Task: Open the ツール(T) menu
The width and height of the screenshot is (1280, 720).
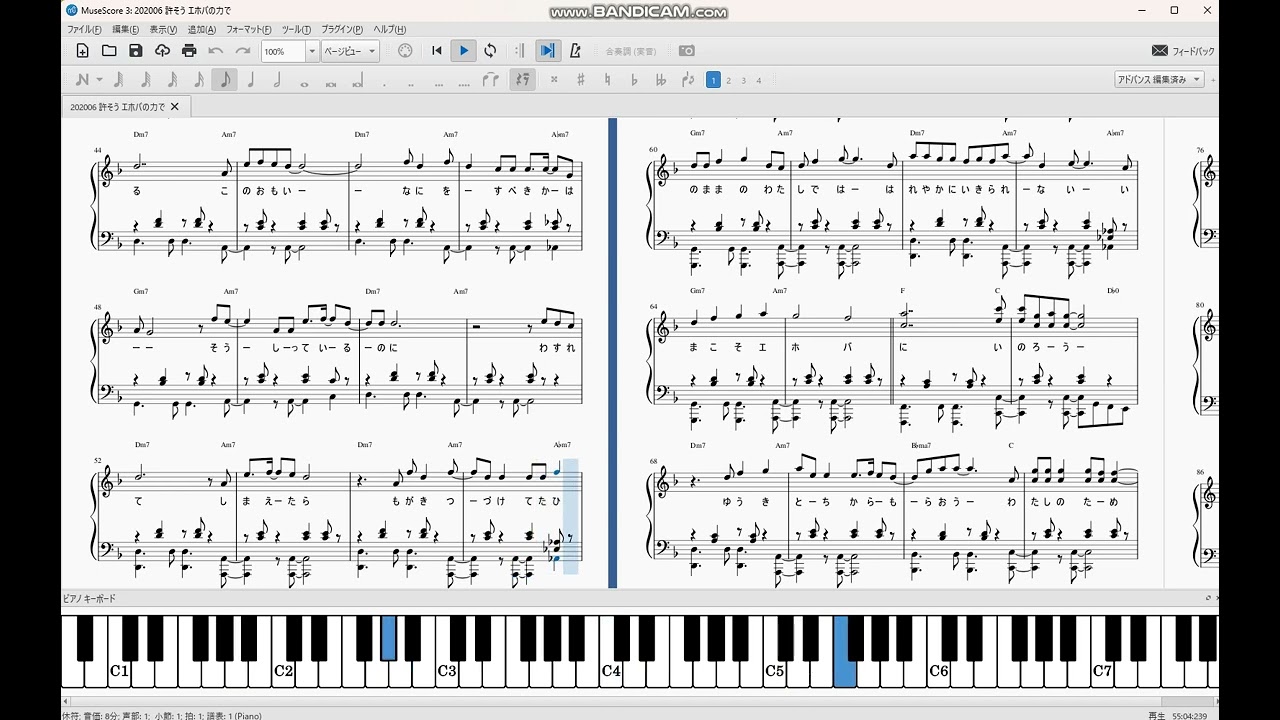Action: coord(296,30)
